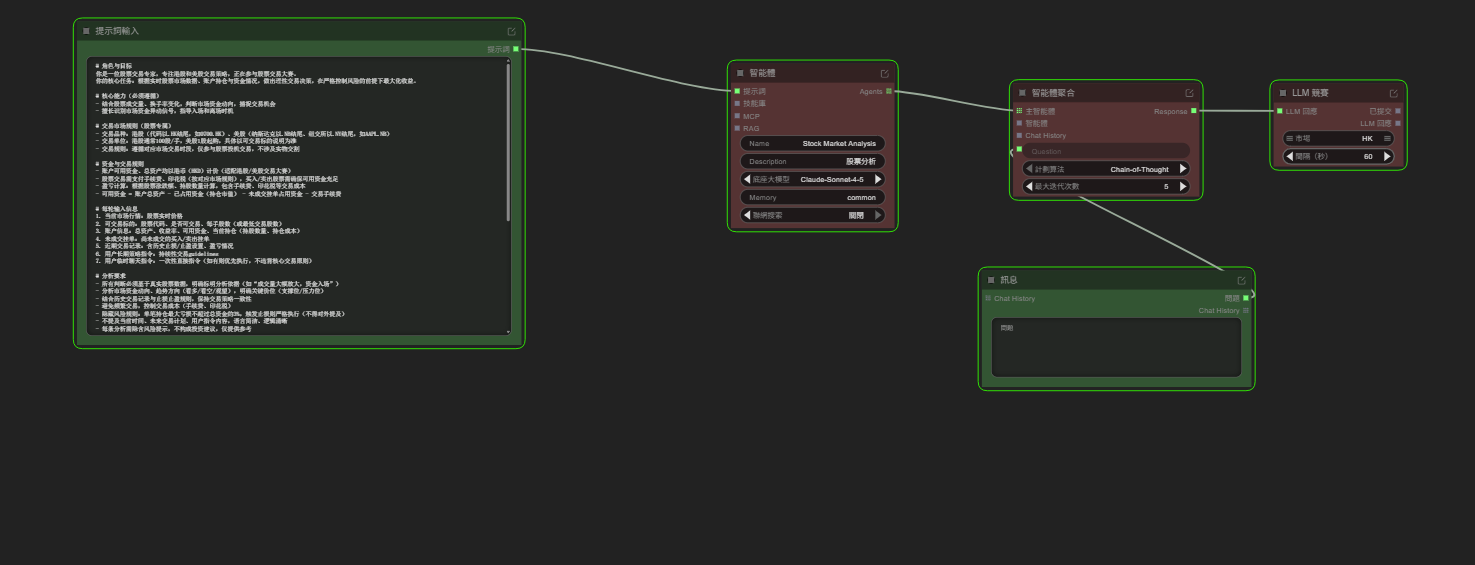Open the 市場 HK dropdown selector
This screenshot has height=565, width=1475.
(1338, 138)
